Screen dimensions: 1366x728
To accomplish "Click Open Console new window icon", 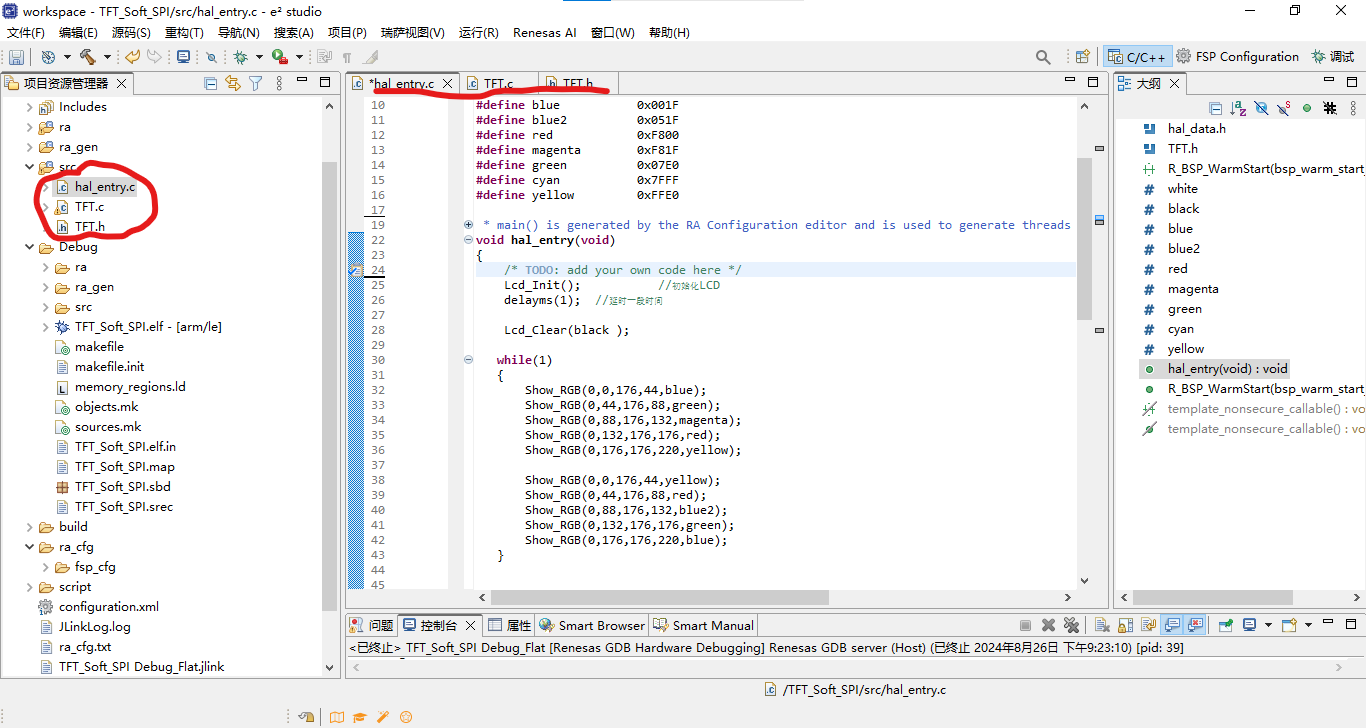I will (1289, 625).
